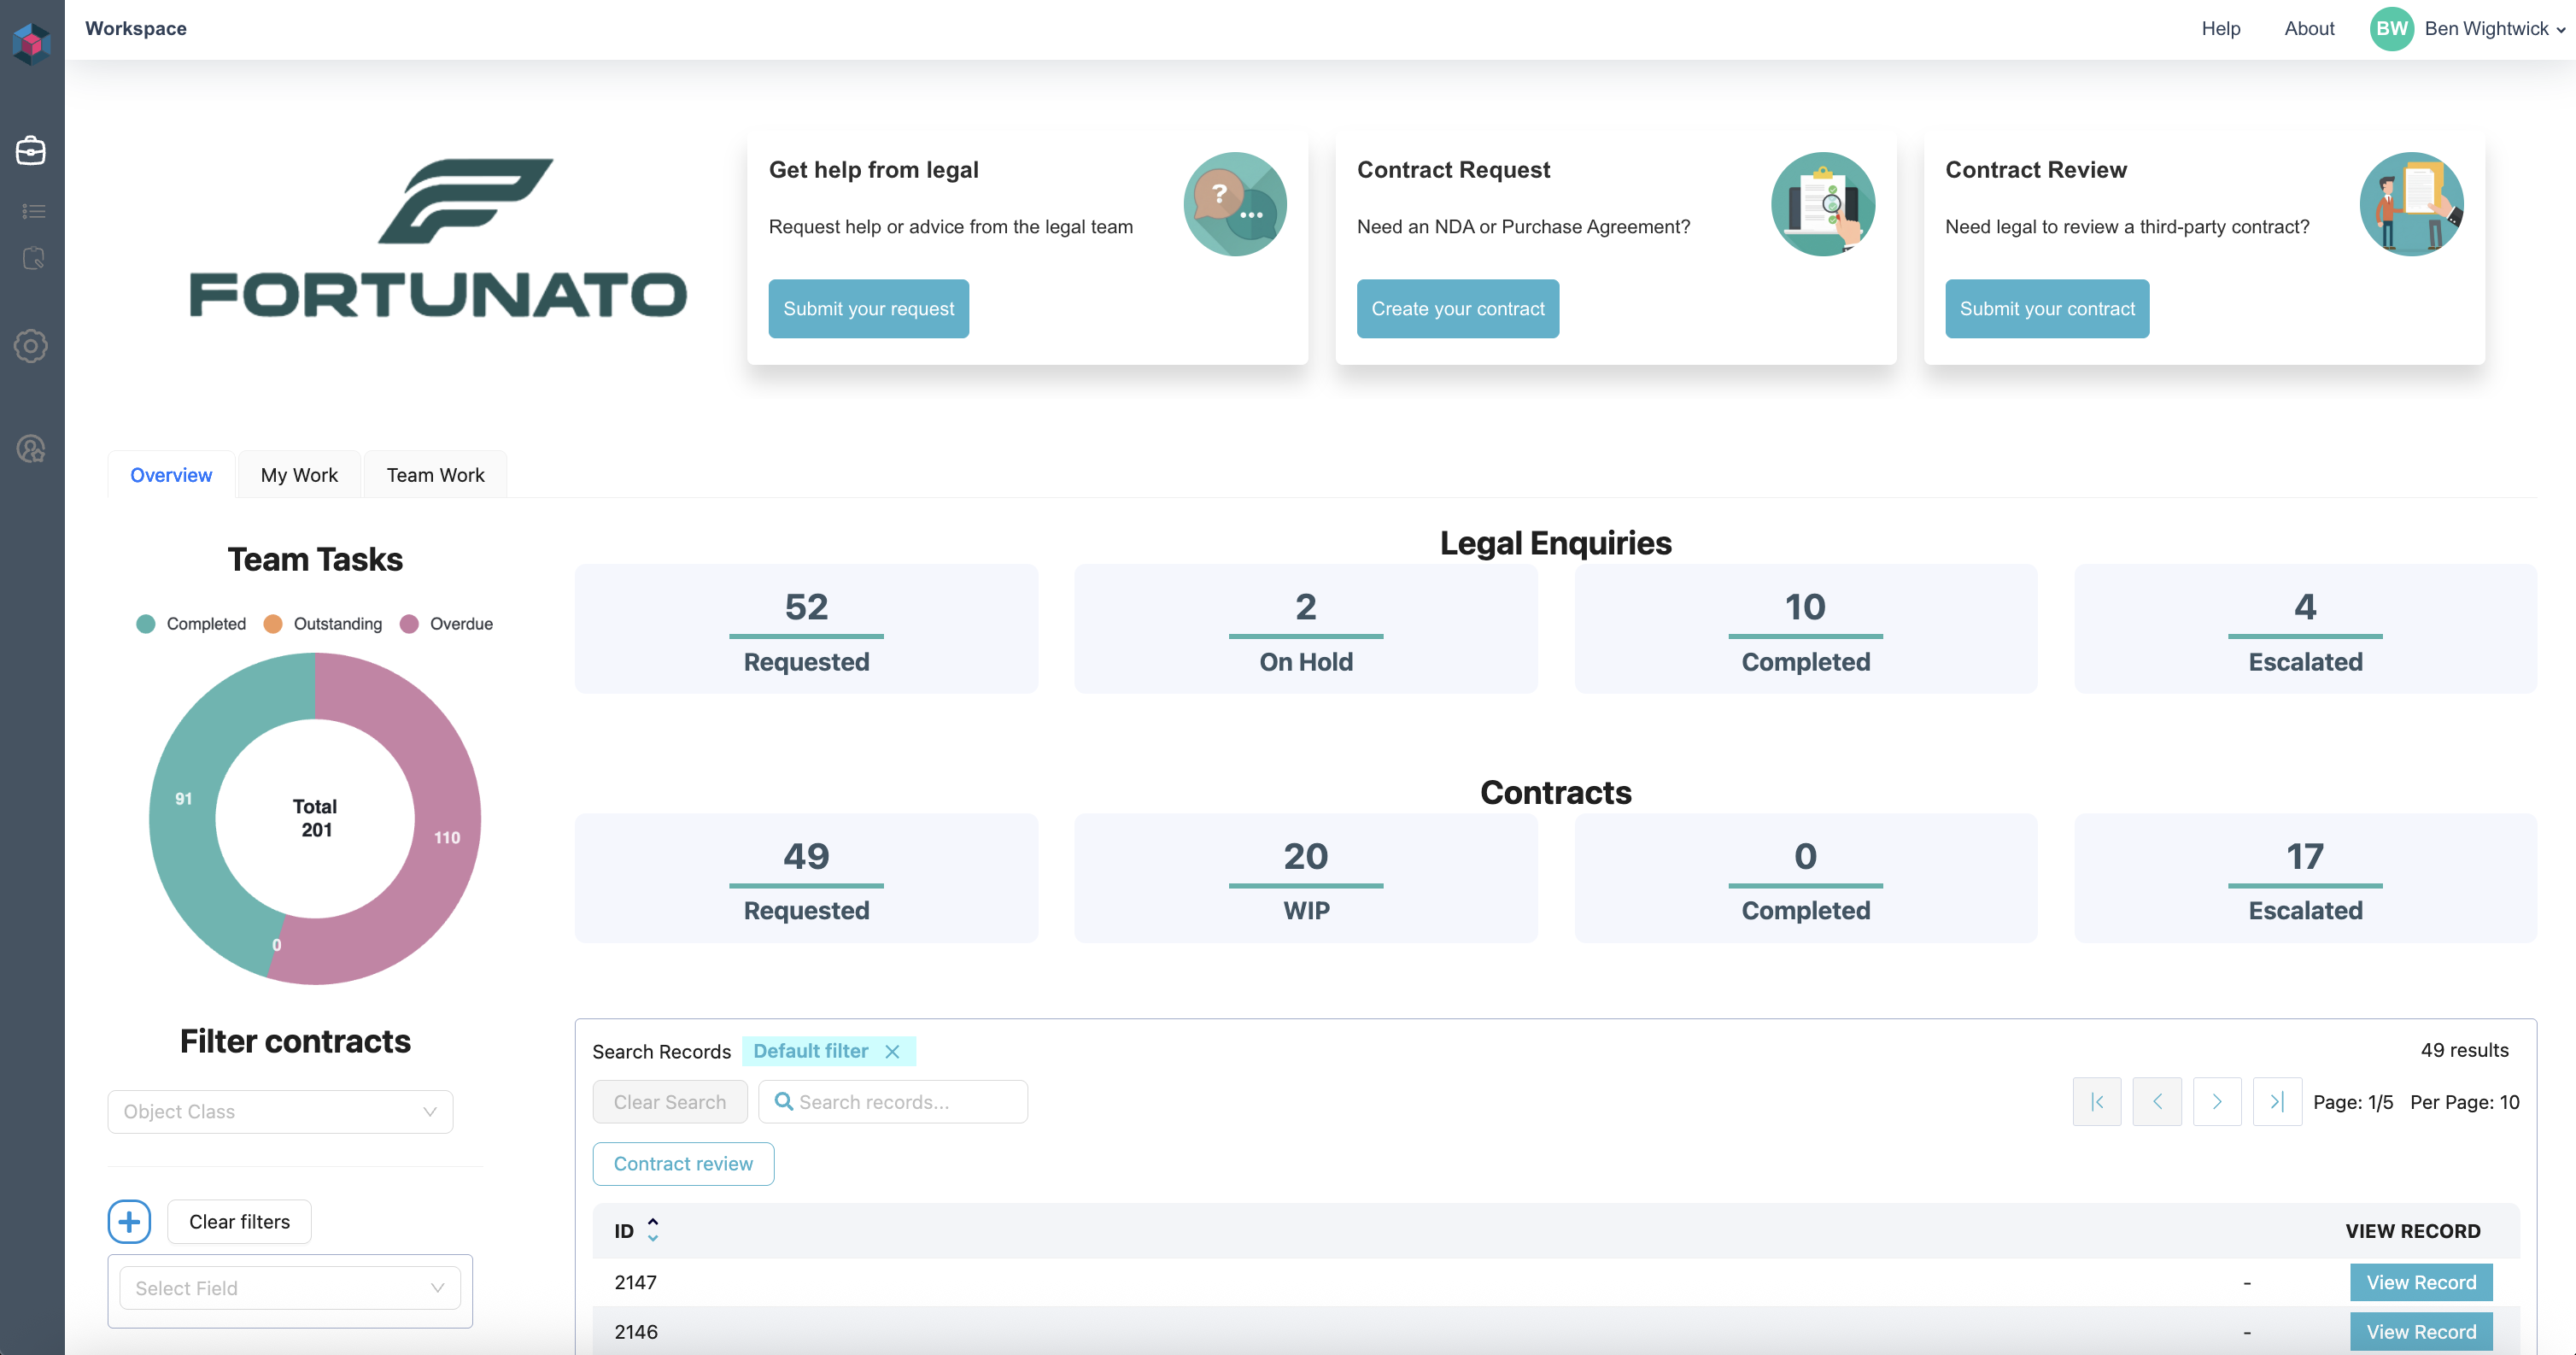Remove the Default filter tag

892,1051
